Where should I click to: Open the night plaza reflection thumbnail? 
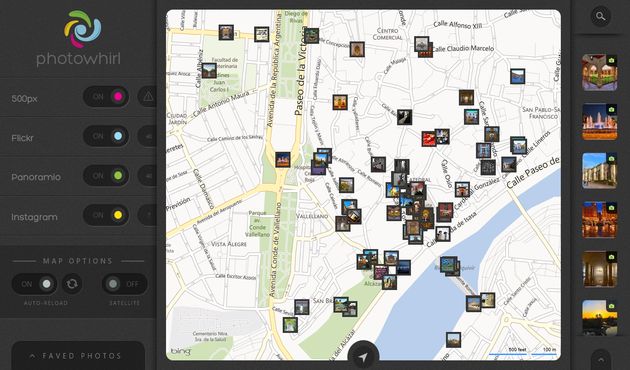coord(599,220)
